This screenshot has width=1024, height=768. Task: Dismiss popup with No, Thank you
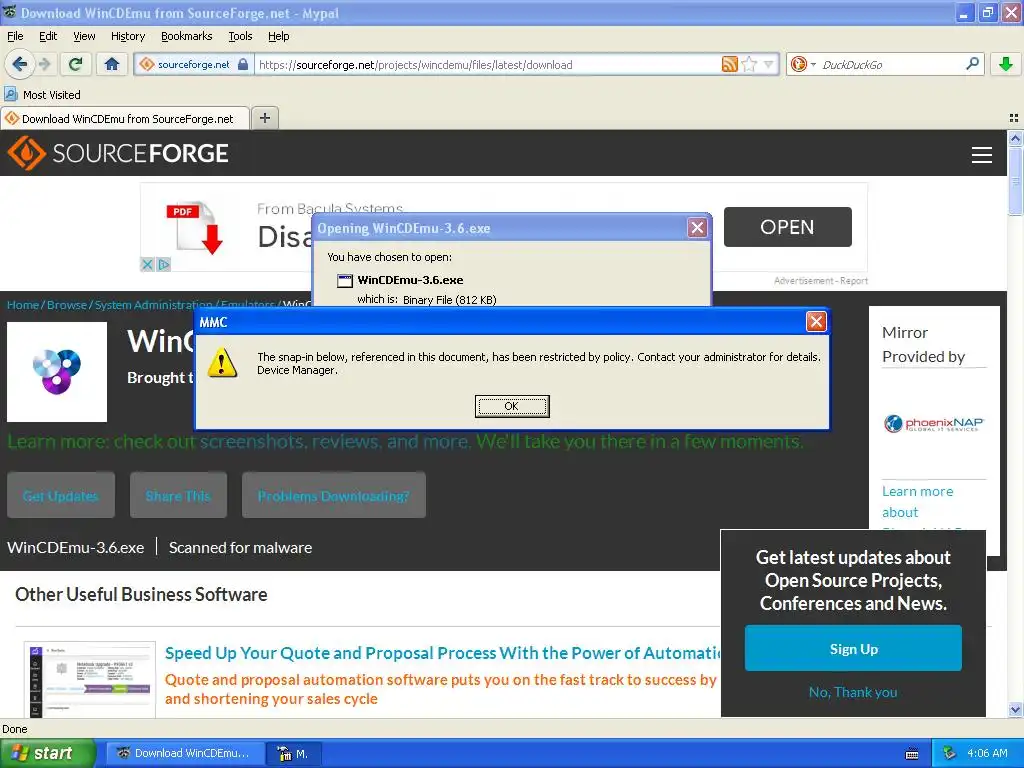click(853, 692)
